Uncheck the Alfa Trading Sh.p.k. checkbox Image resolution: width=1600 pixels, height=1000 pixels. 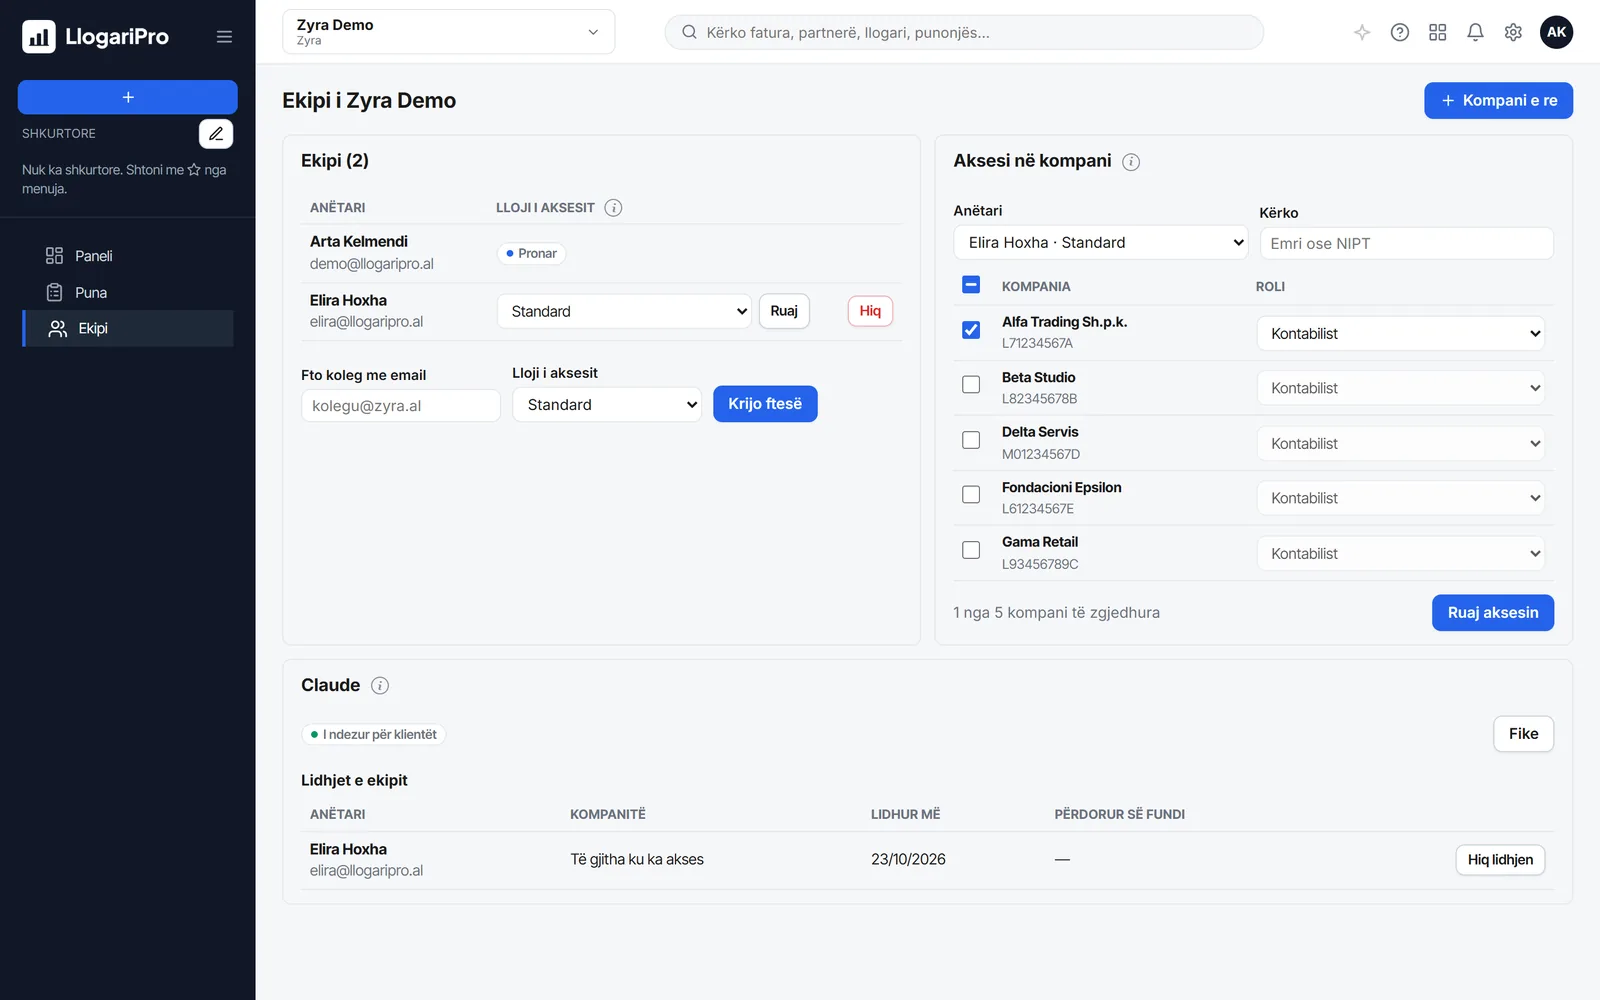(971, 330)
